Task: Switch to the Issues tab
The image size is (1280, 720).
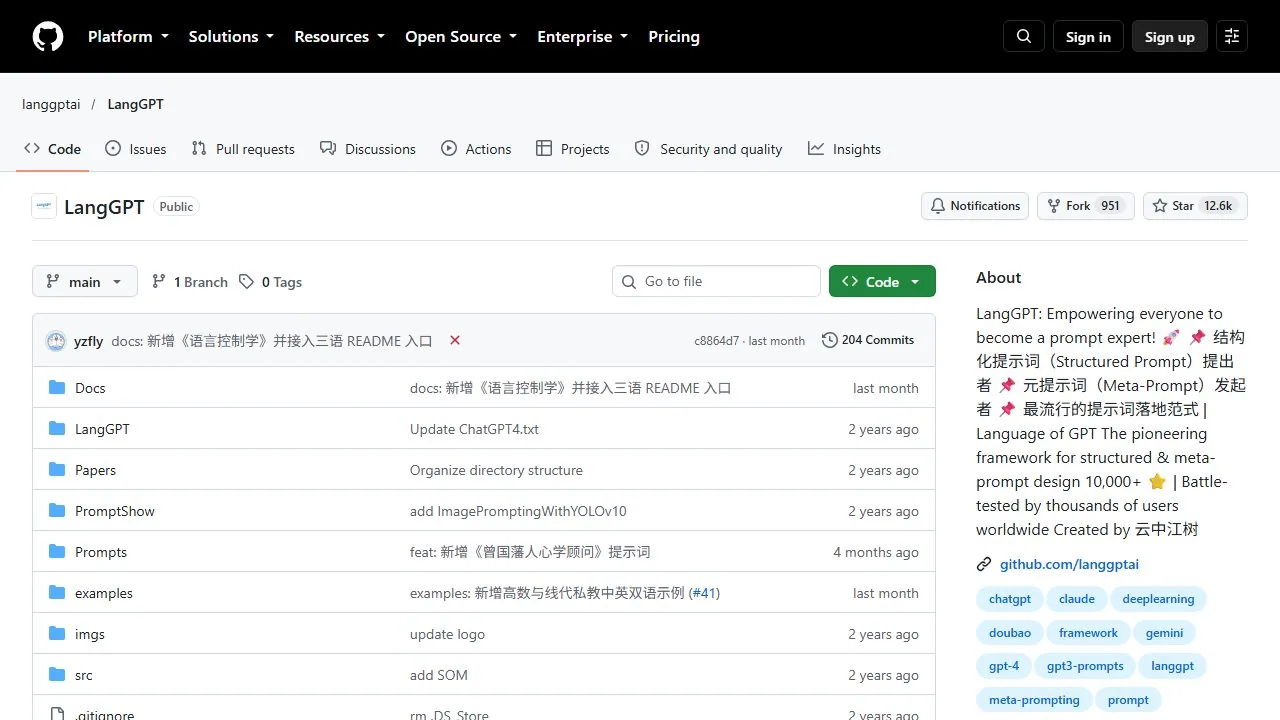Action: tap(135, 149)
